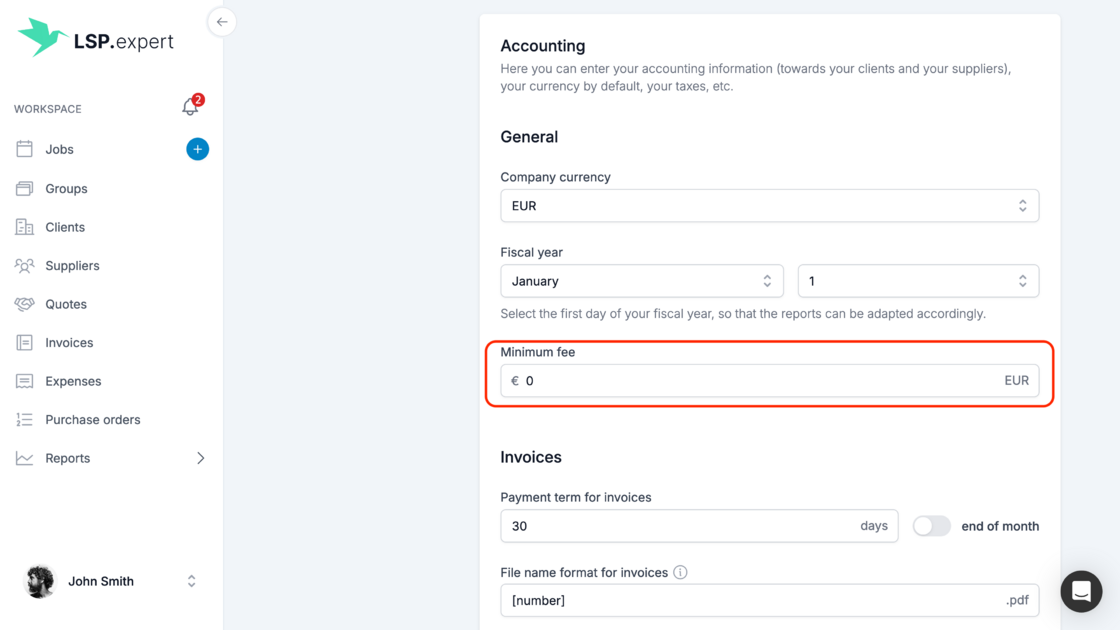Click the Suppliers people icon
1120x630 pixels.
25,266
